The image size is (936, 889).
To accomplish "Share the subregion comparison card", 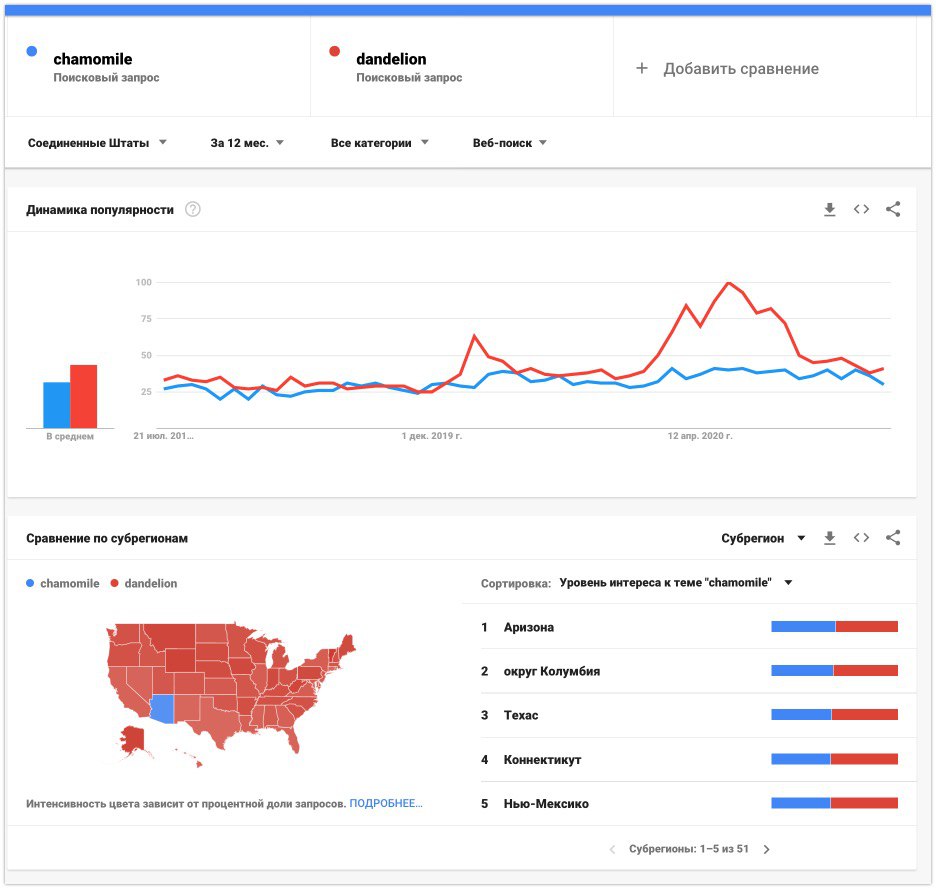I will (x=892, y=537).
